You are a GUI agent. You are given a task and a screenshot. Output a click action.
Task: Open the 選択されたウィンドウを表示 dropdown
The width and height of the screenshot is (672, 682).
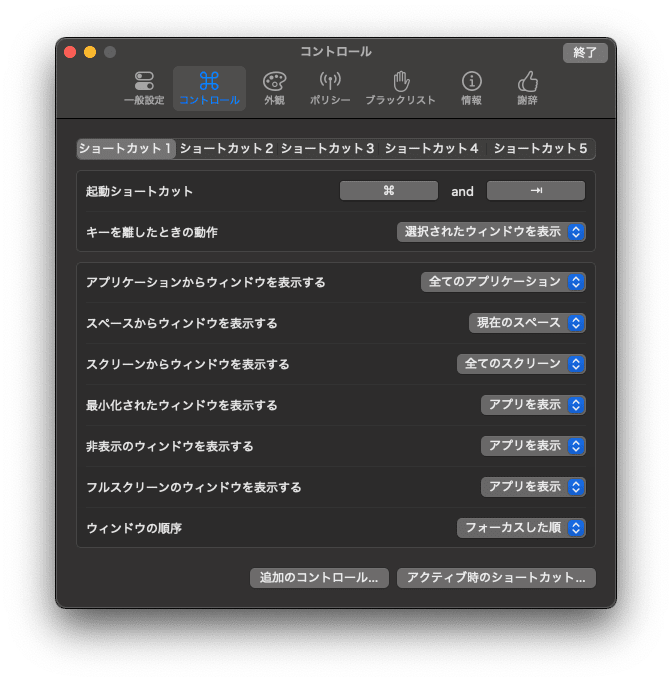click(491, 232)
